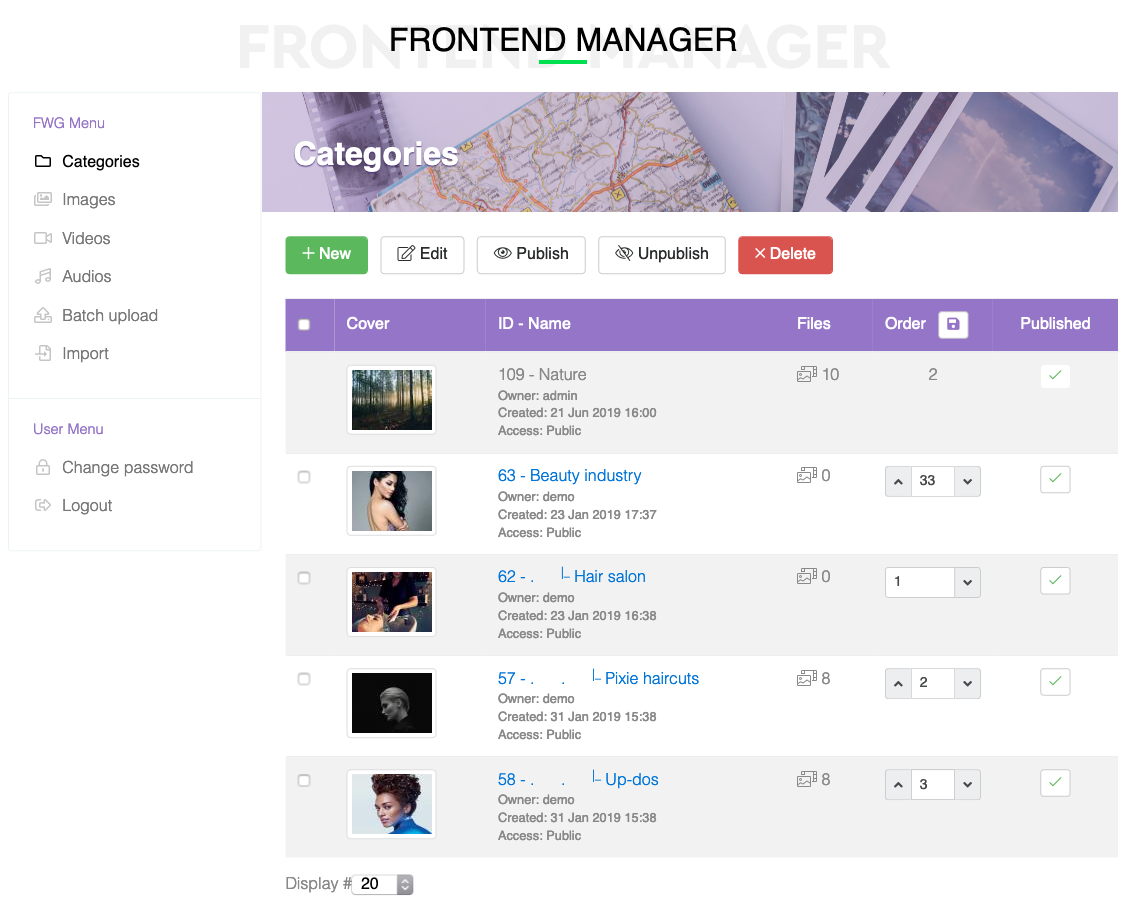Open the Images section in the sidebar
The height and width of the screenshot is (908, 1134).
click(88, 199)
